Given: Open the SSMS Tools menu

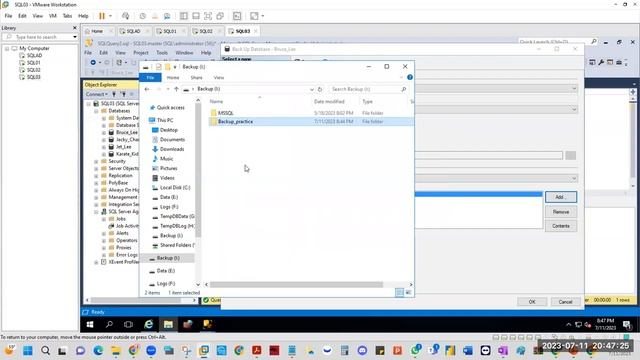Looking at the screenshot, I should [162, 53].
